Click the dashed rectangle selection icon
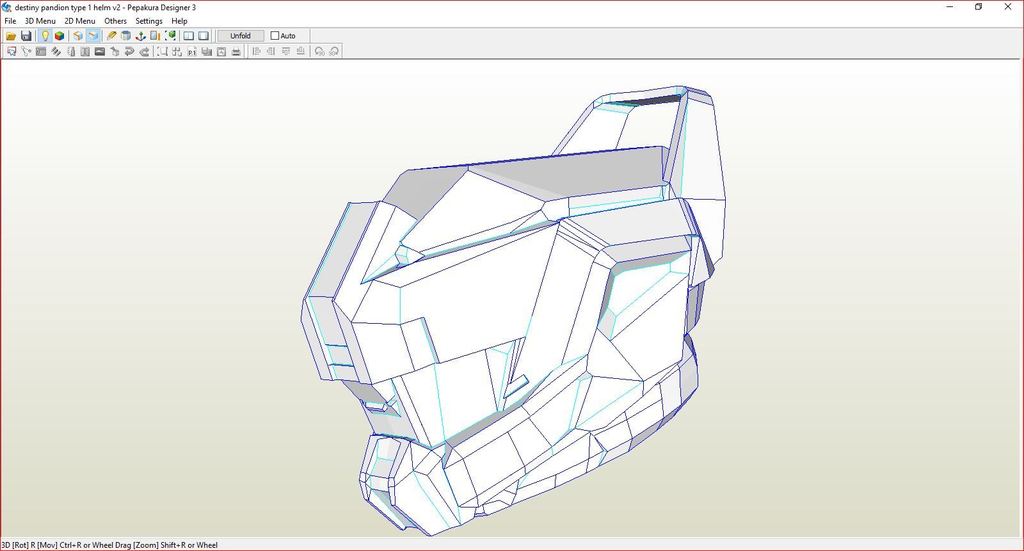The image size is (1024, 551). pyautogui.click(x=162, y=52)
